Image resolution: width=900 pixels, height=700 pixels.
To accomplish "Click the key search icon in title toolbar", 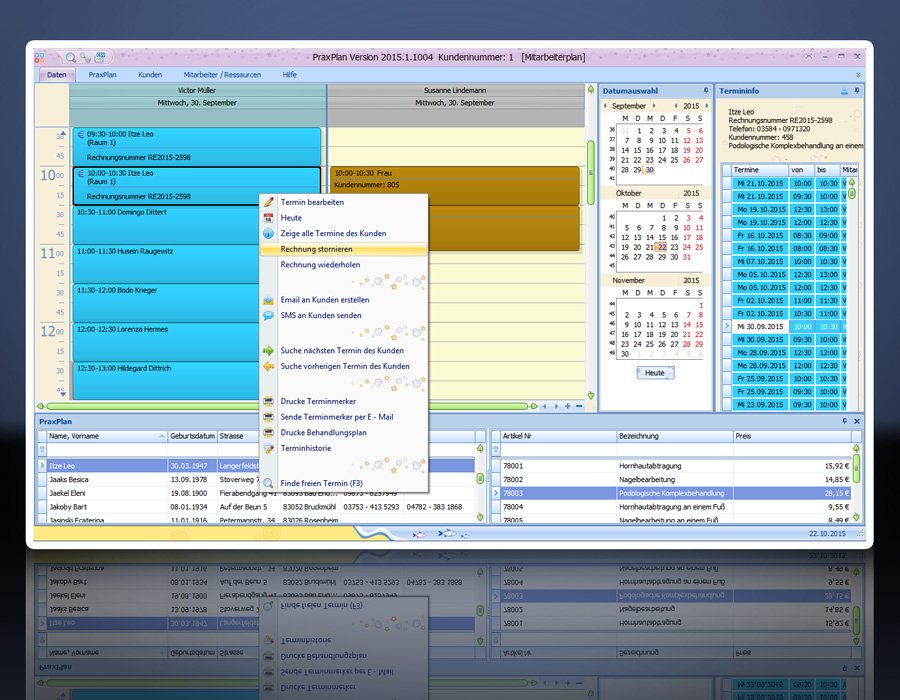I will 85,57.
